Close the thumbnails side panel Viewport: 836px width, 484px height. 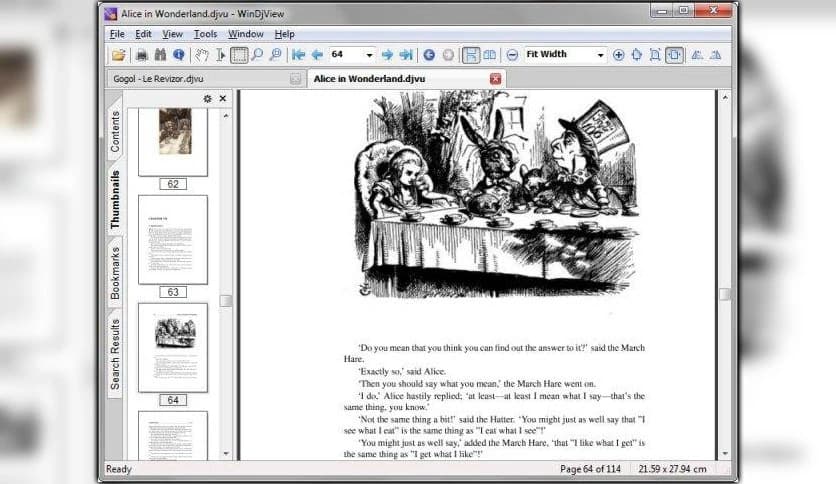point(223,99)
